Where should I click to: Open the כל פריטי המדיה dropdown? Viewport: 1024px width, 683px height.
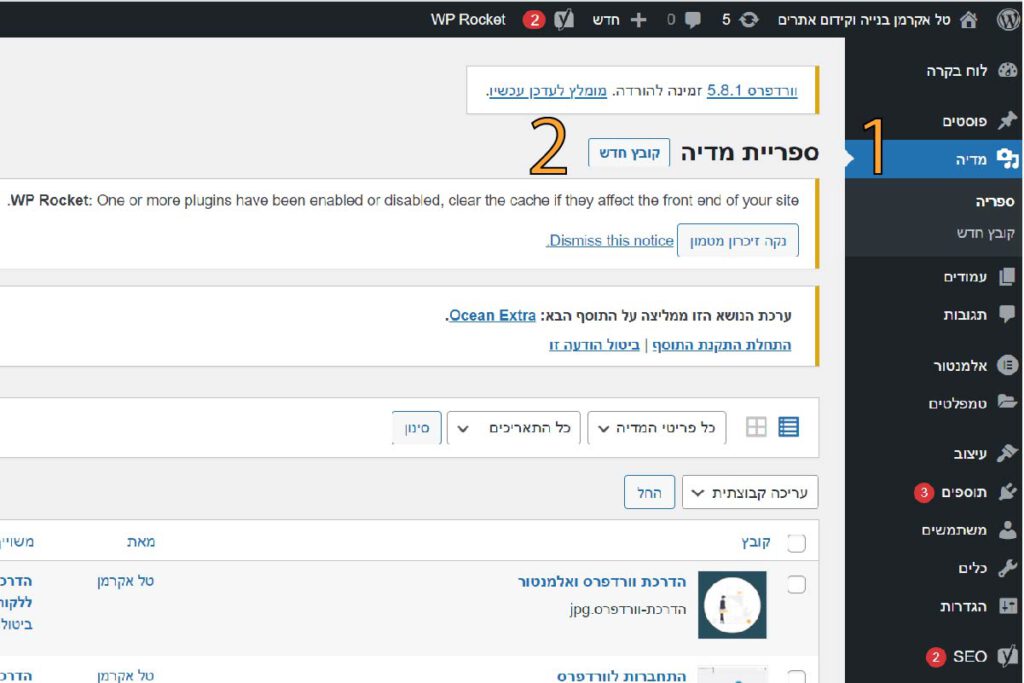657,428
